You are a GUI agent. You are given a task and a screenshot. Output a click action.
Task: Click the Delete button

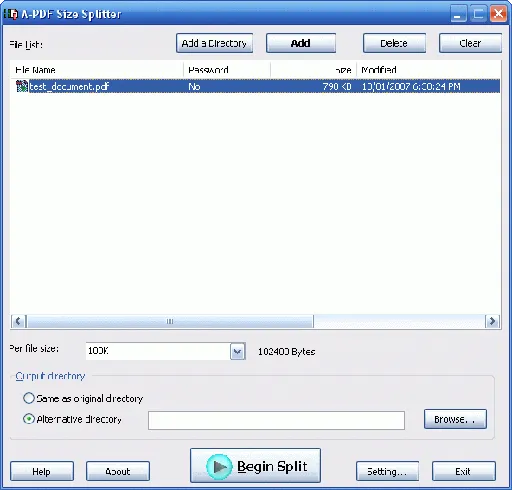coord(394,43)
